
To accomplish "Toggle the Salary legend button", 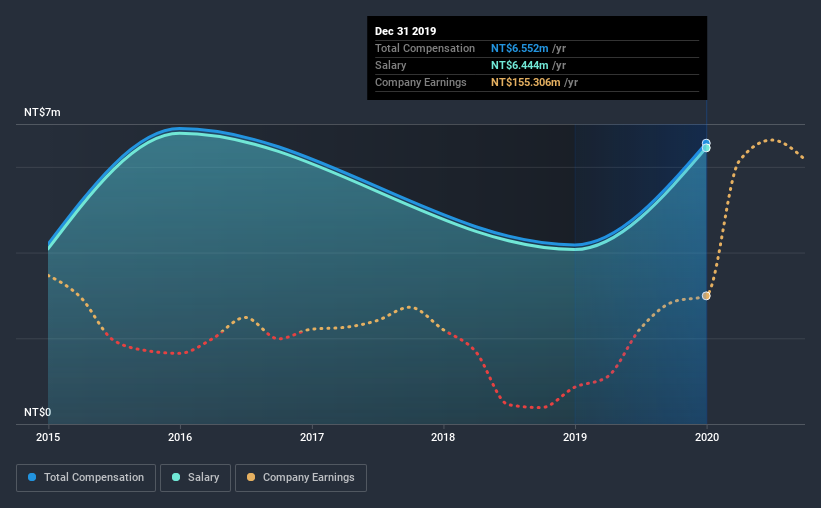I will (x=195, y=478).
